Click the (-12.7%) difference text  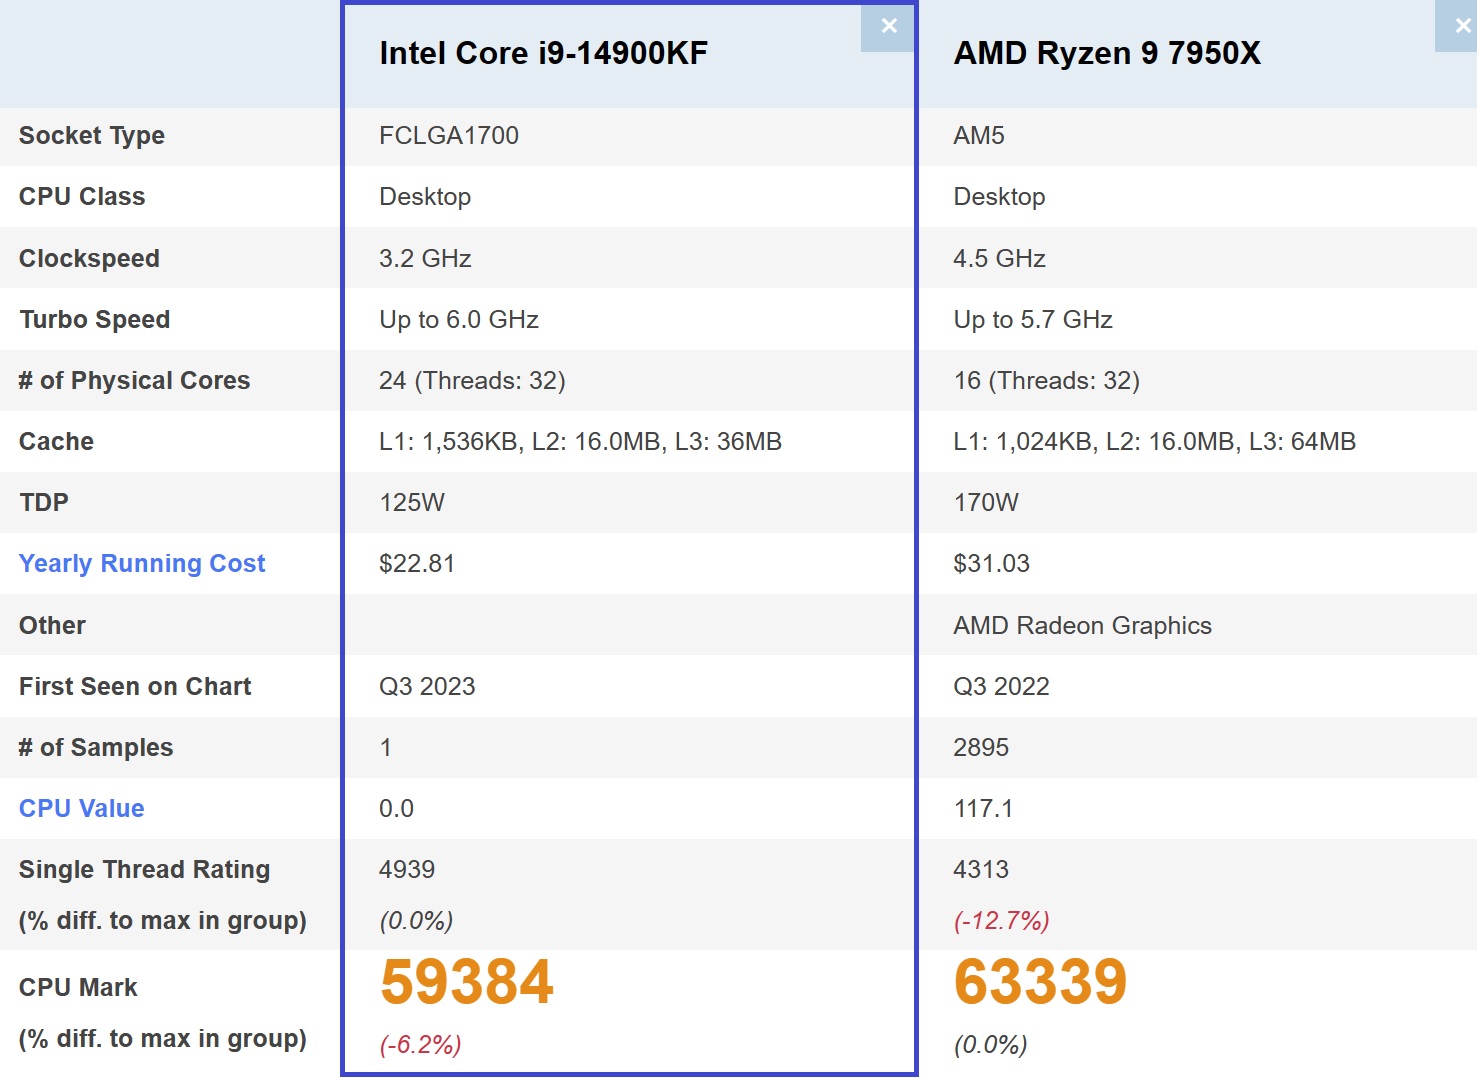coord(1002,921)
